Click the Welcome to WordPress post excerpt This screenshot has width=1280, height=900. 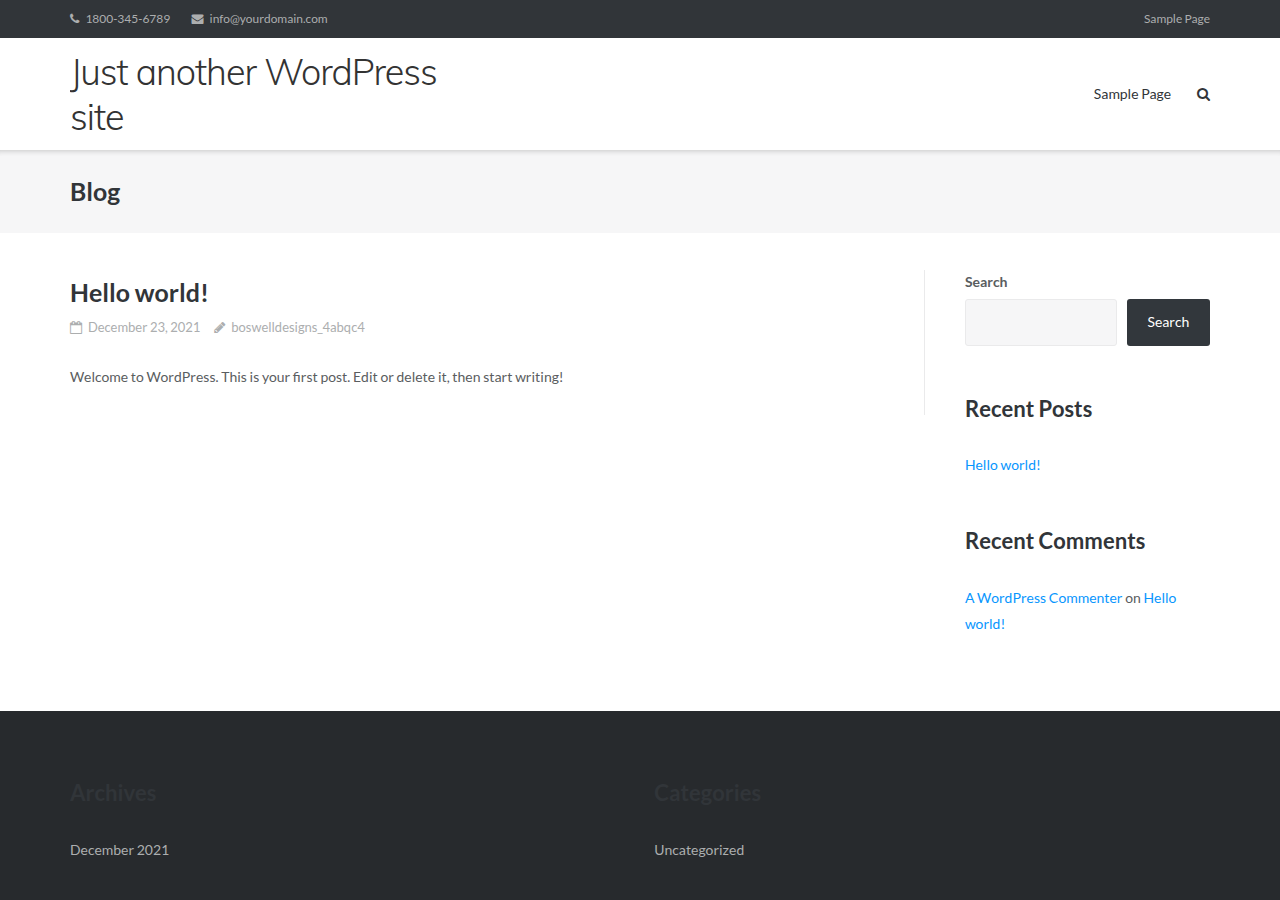[x=317, y=377]
